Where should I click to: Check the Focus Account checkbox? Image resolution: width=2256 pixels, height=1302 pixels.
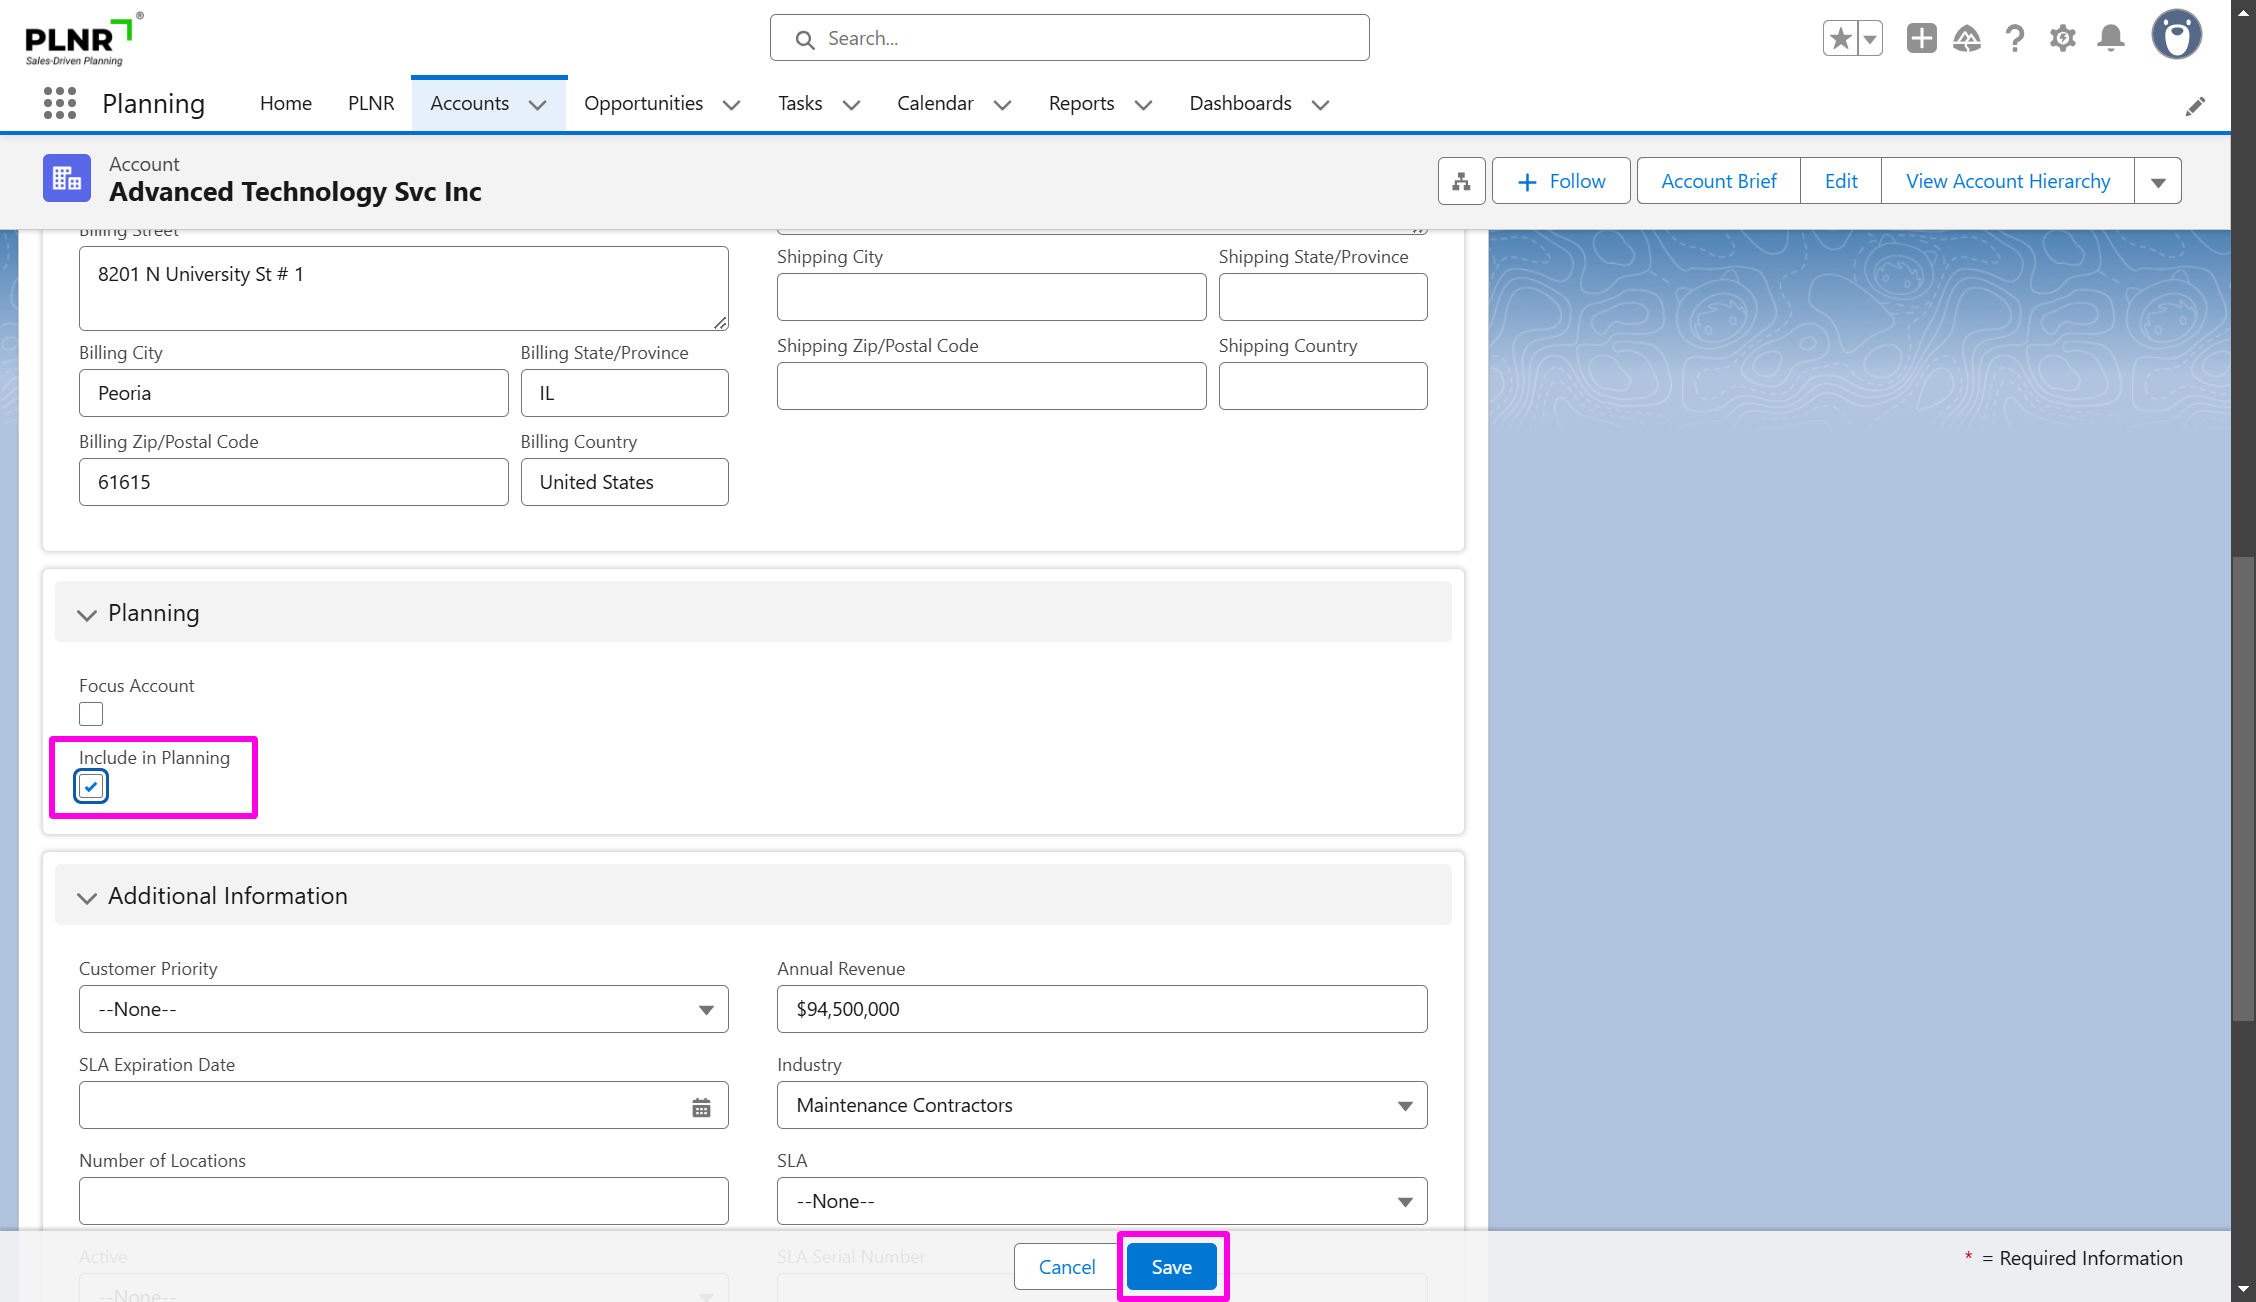click(91, 714)
